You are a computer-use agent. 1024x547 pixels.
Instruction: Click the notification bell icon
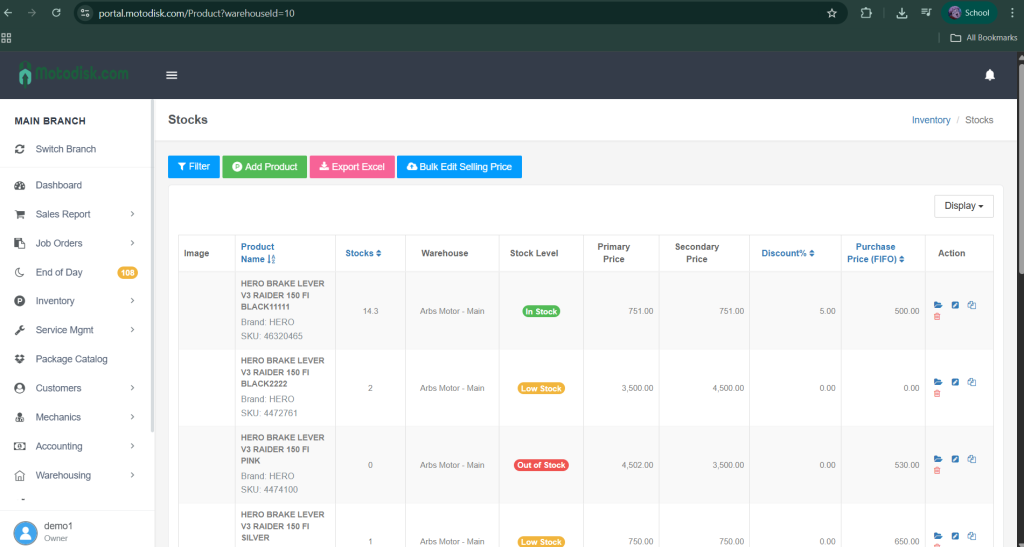pyautogui.click(x=989, y=75)
